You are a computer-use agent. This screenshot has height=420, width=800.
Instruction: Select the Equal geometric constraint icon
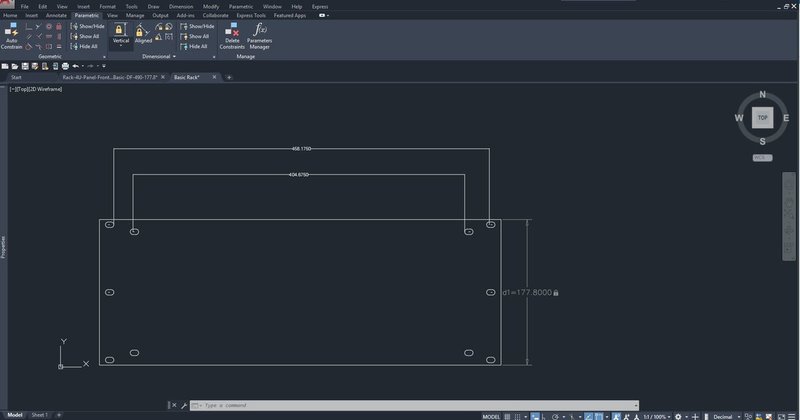pos(59,46)
